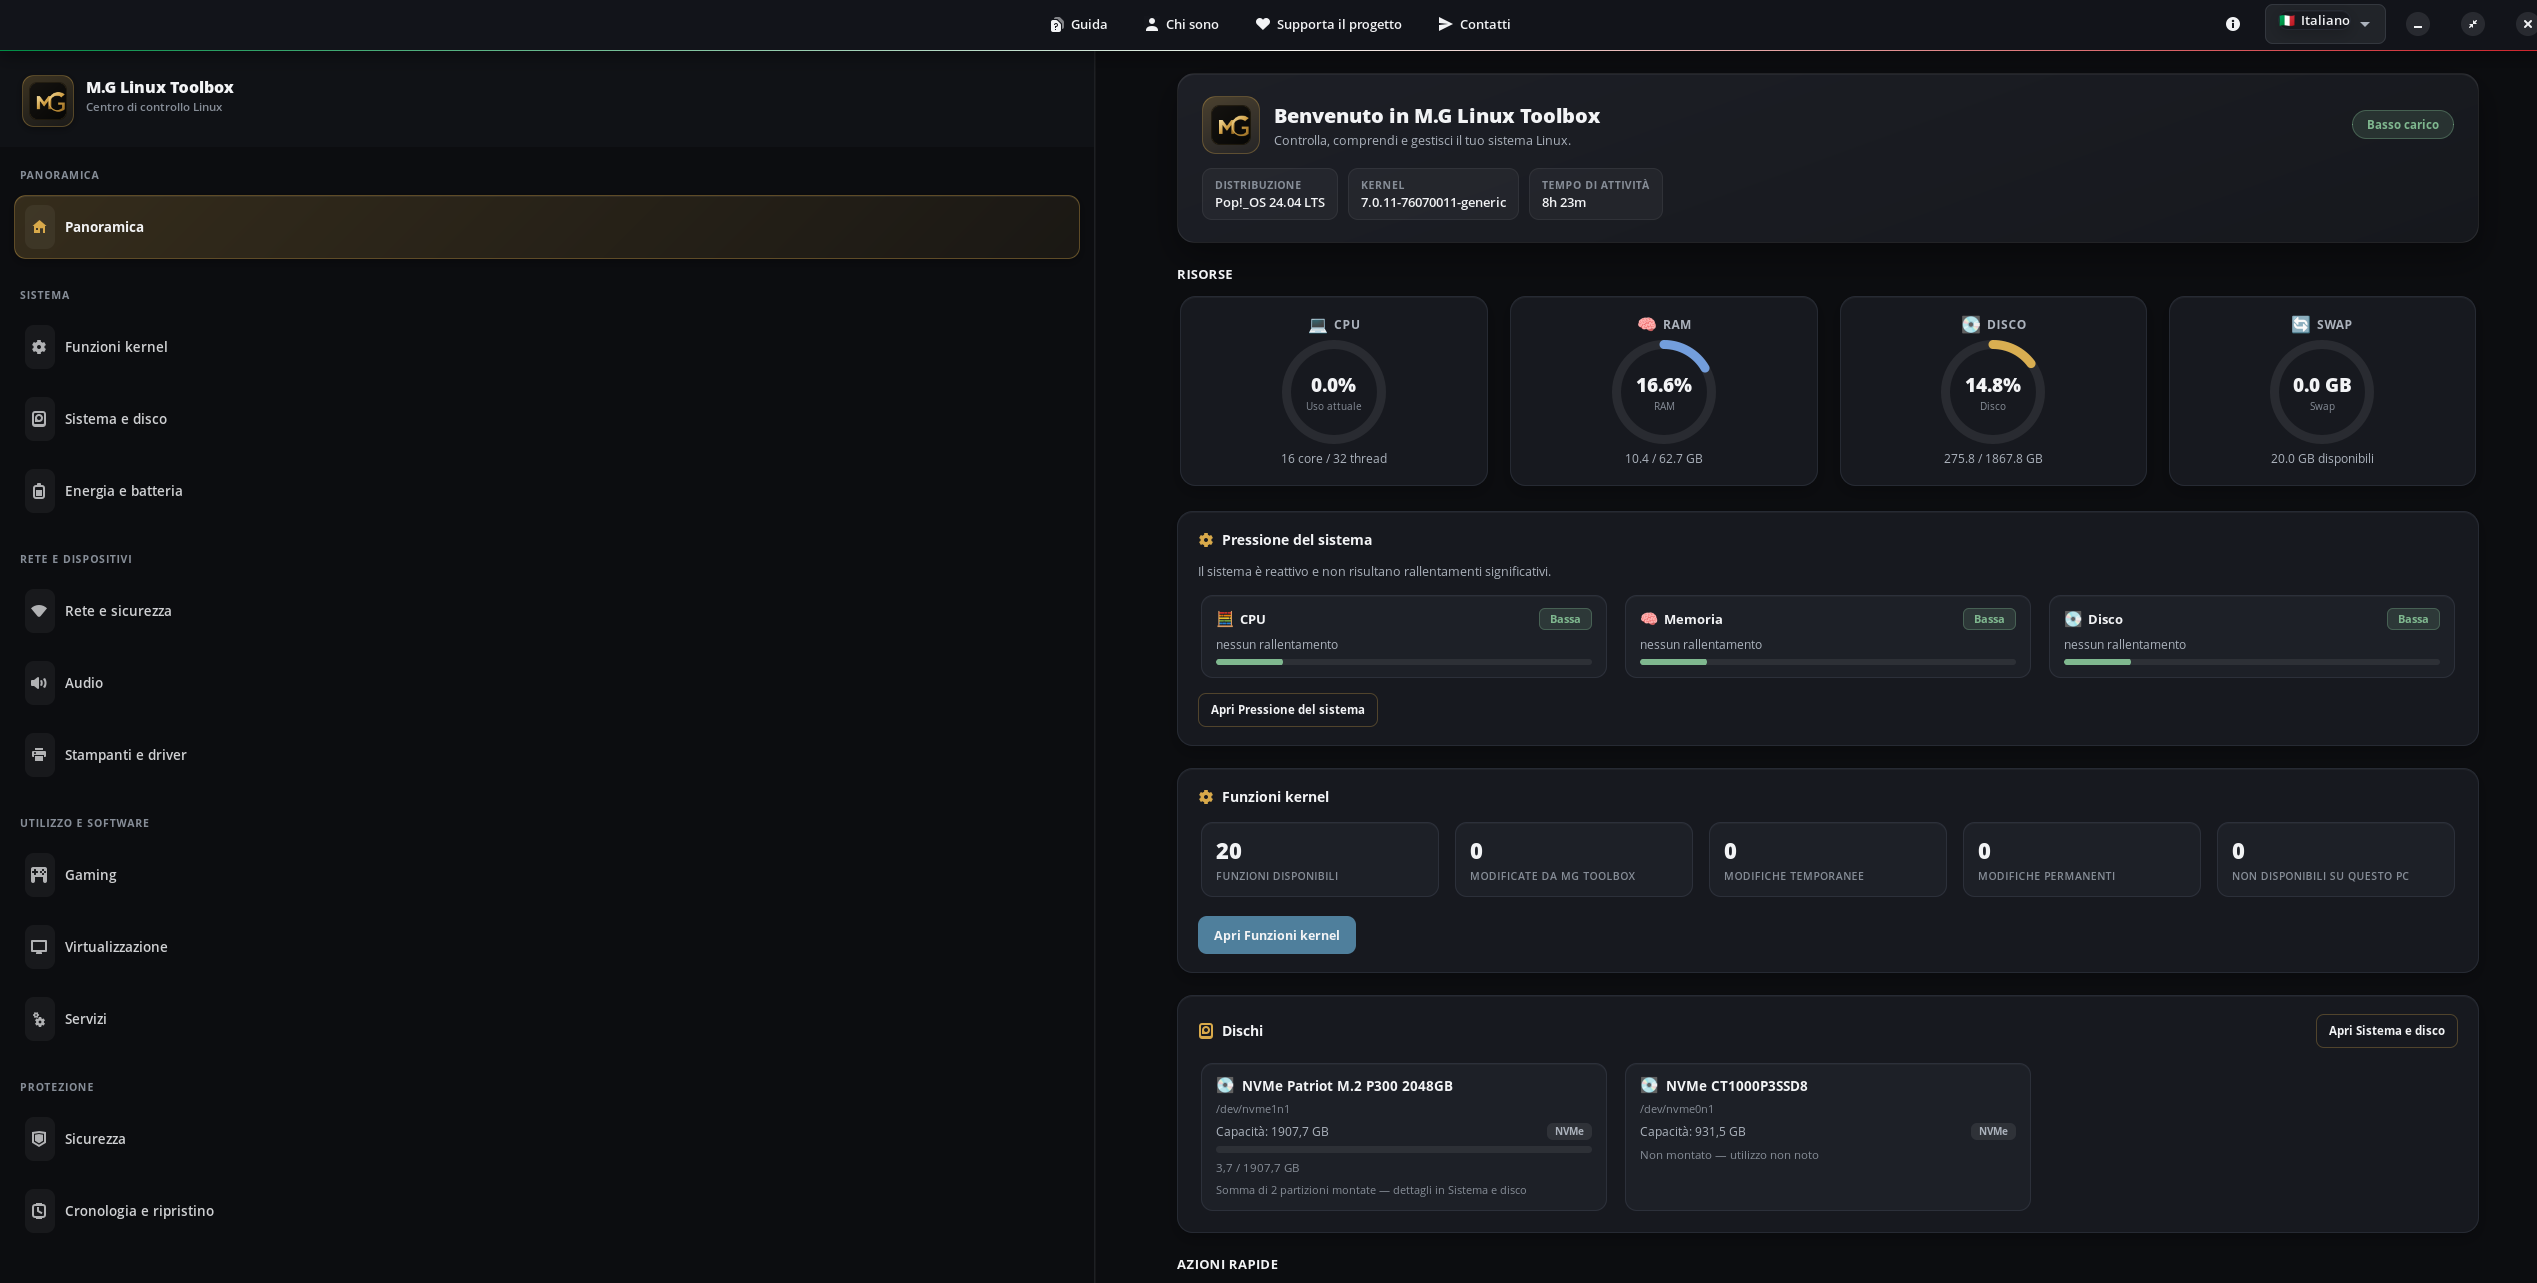Click the Sicurezza shield icon

click(39, 1139)
